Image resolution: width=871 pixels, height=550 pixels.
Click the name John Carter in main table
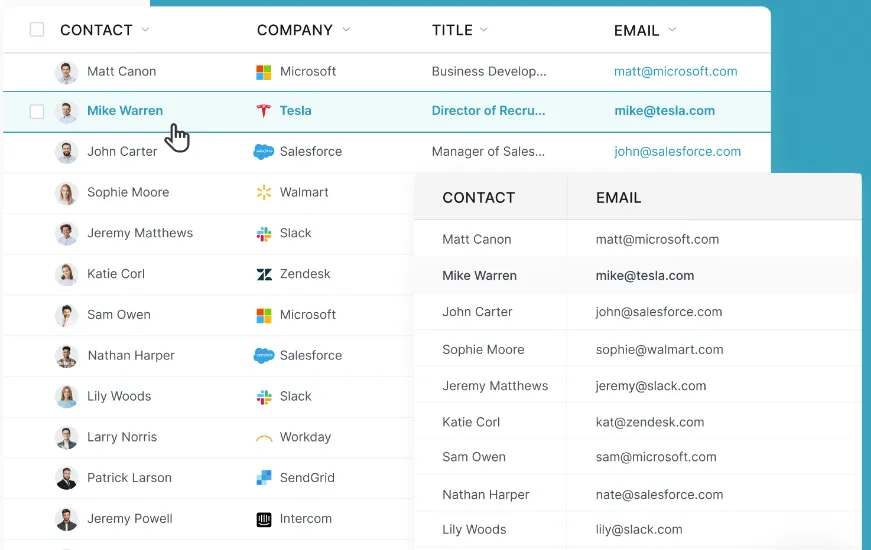coord(122,152)
